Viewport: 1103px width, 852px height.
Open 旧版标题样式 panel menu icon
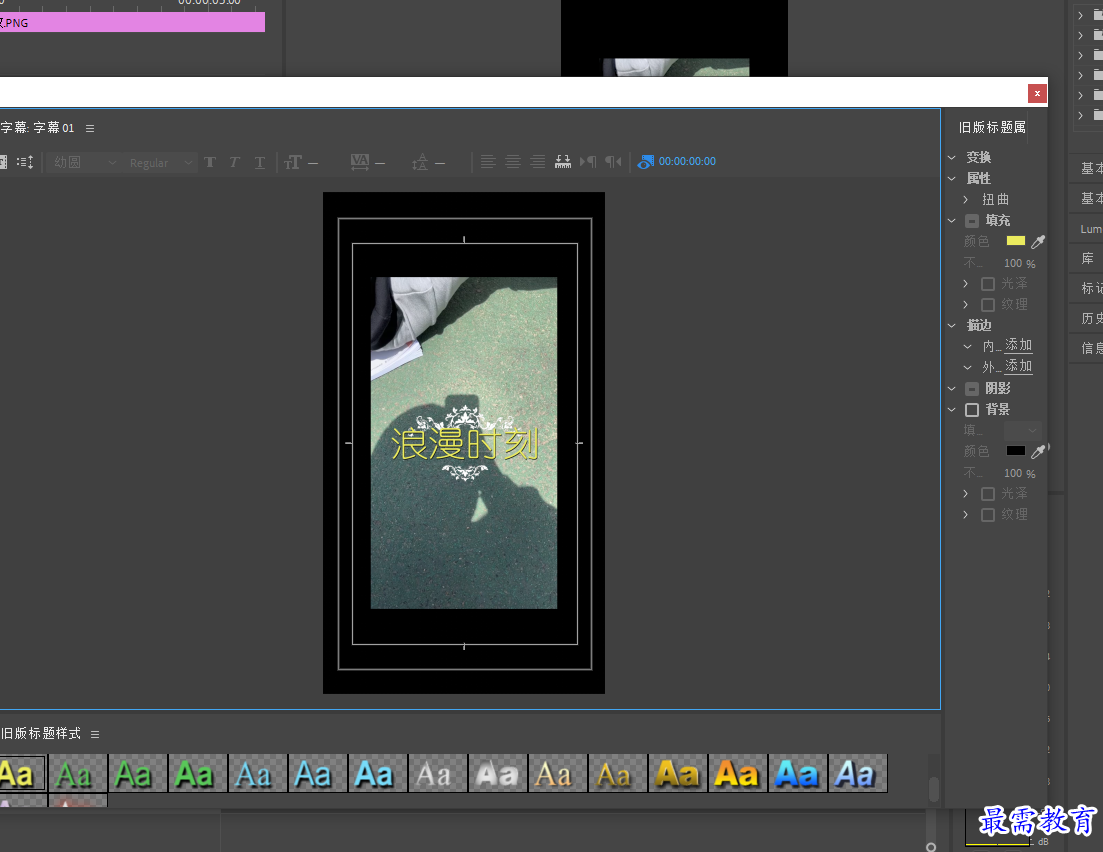point(95,734)
